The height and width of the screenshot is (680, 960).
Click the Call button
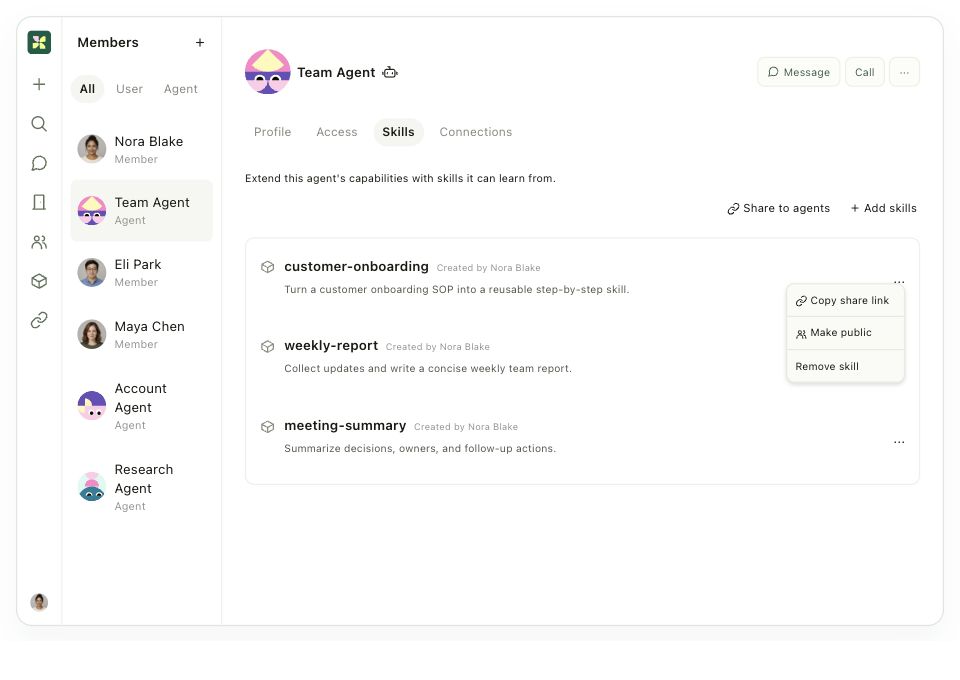[x=864, y=72]
